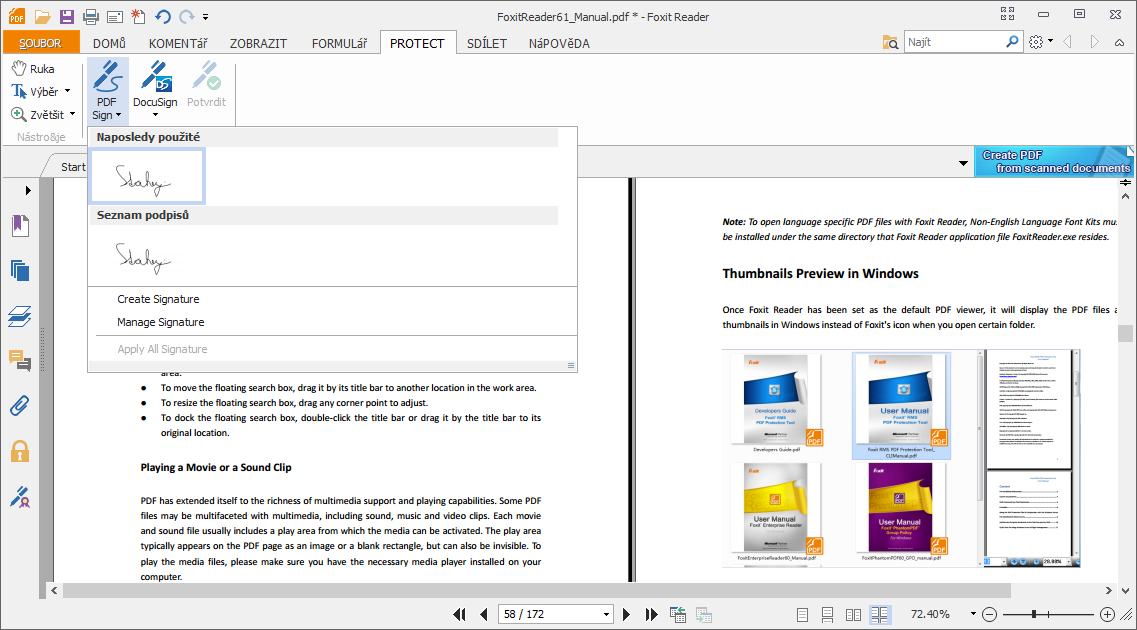The height and width of the screenshot is (630, 1137).
Task: Undo the last action
Action: 163,16
